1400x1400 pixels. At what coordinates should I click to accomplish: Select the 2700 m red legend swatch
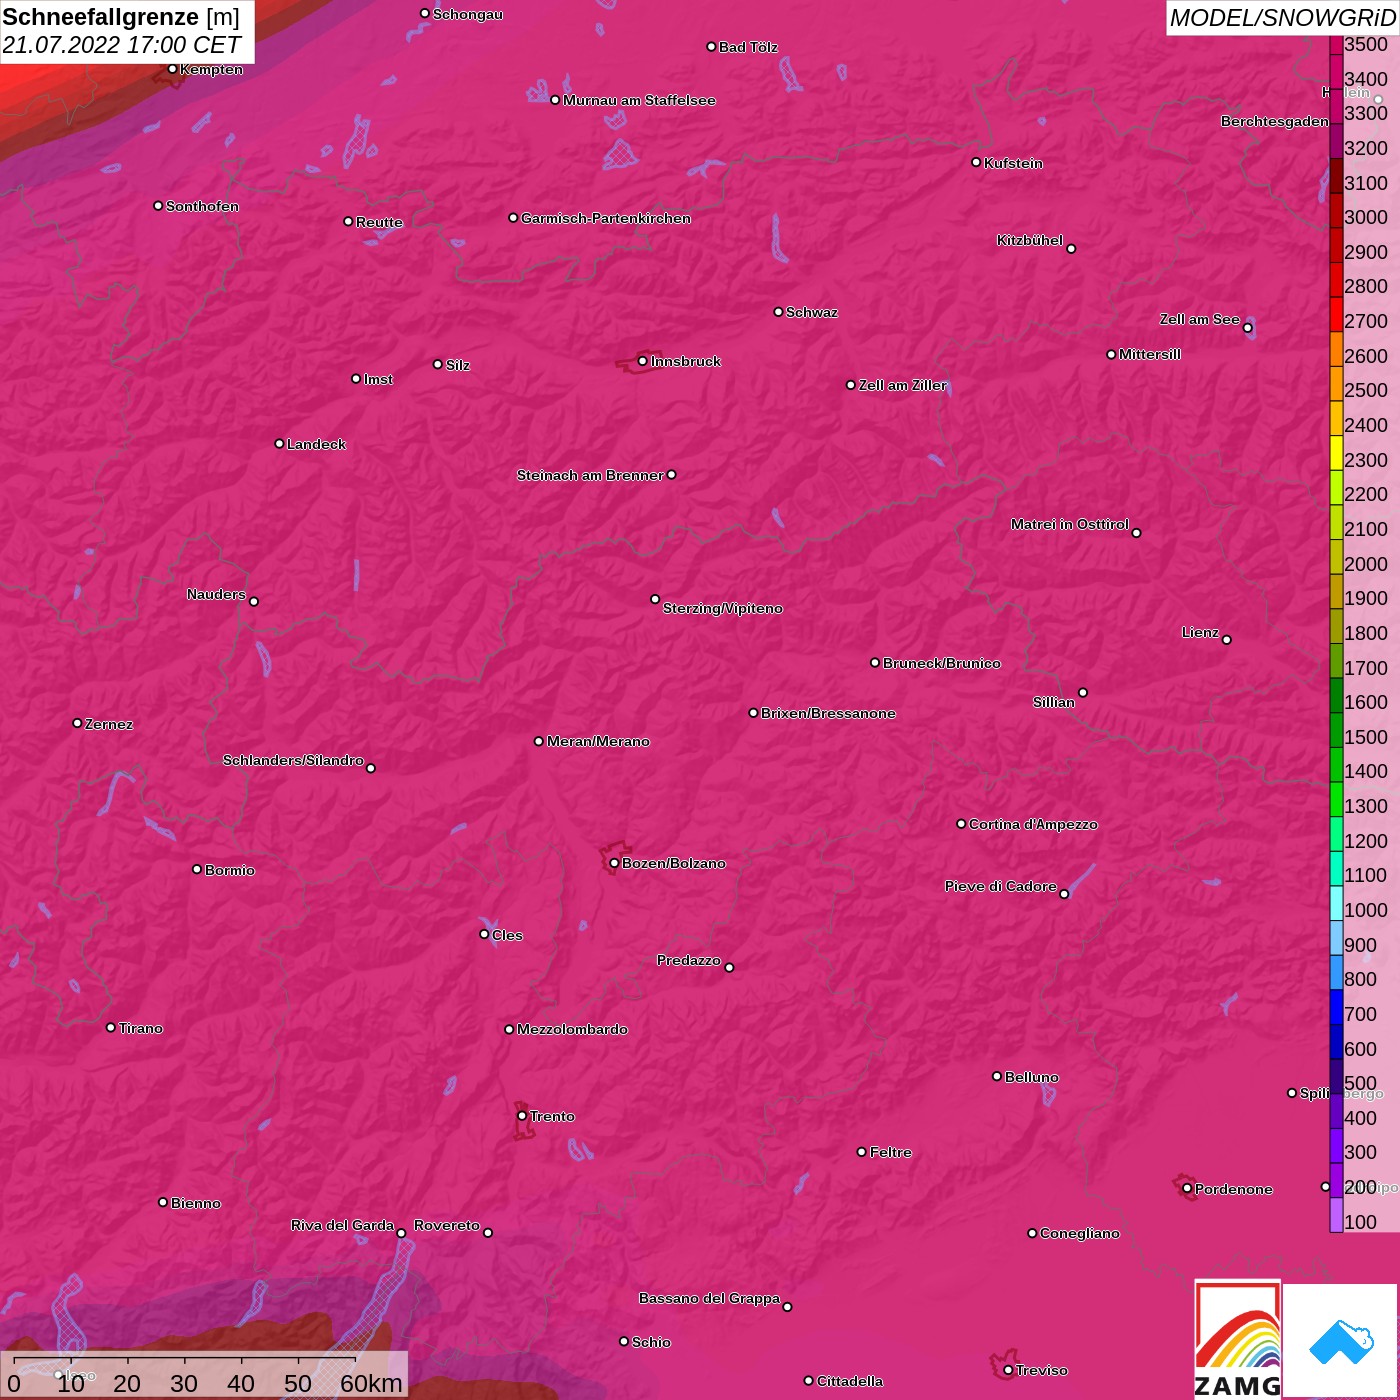1336,314
